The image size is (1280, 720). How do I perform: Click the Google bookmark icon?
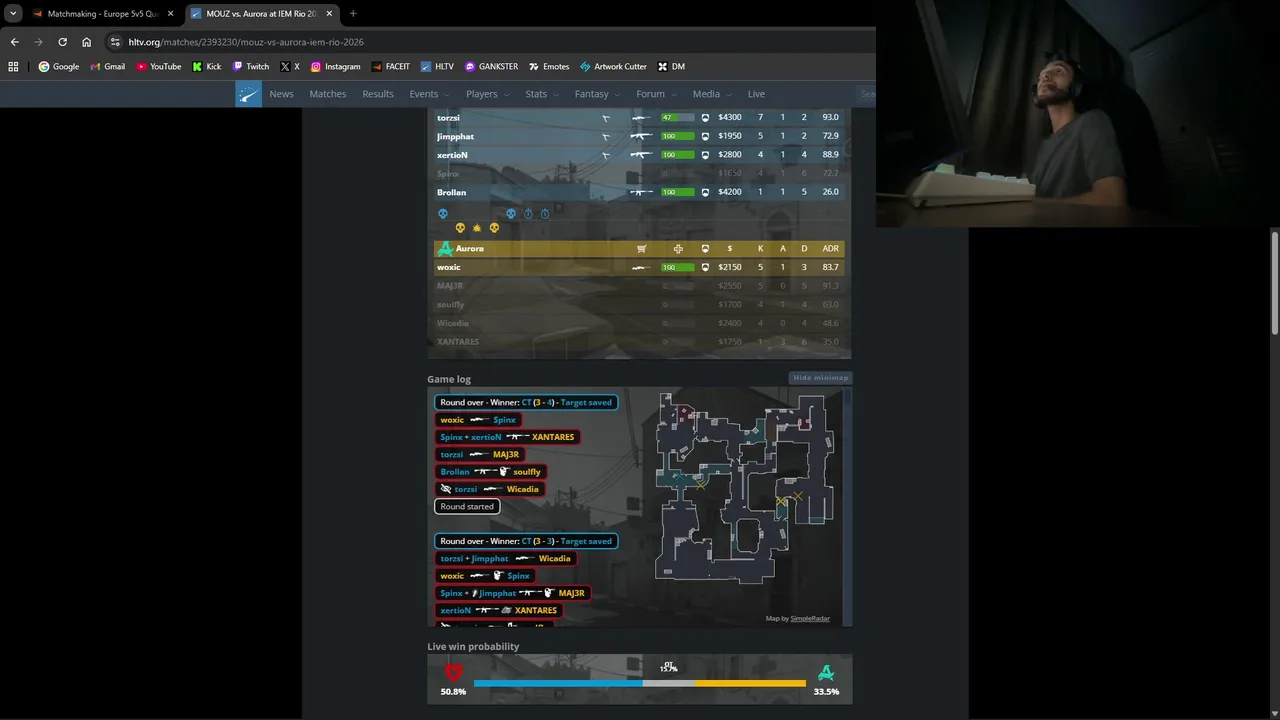pos(43,67)
